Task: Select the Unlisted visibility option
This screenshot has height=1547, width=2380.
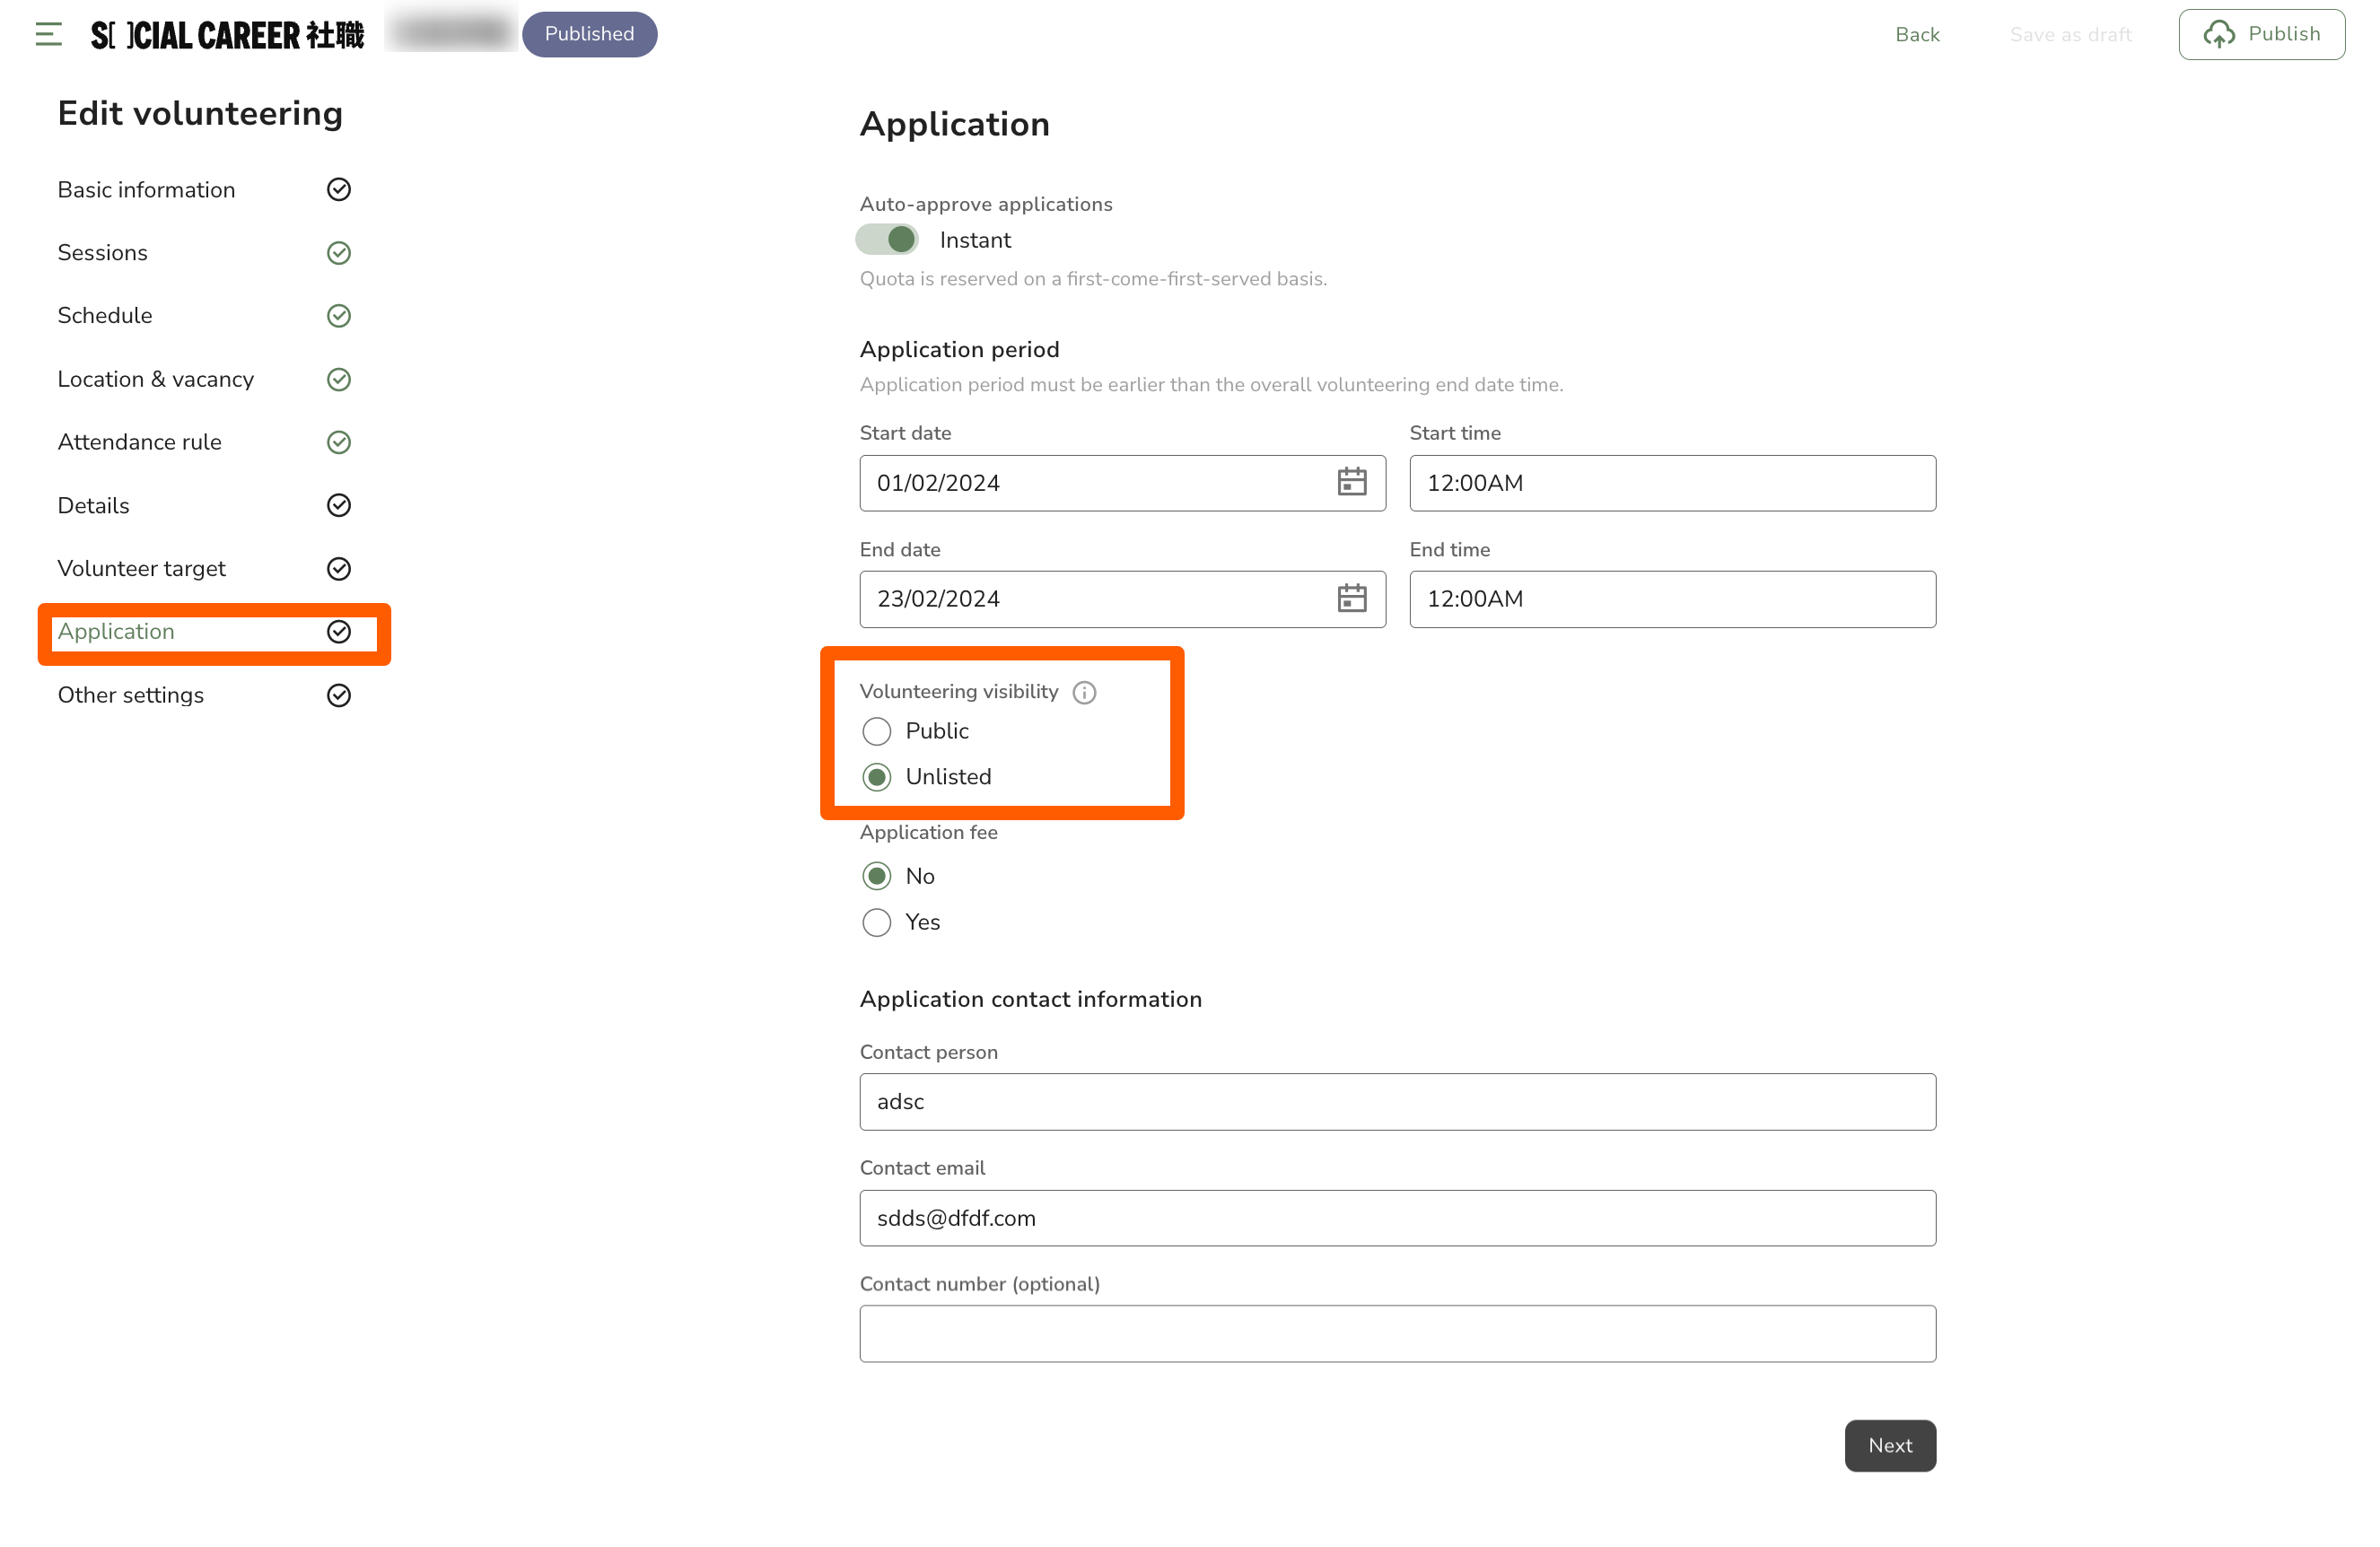Action: point(877,777)
